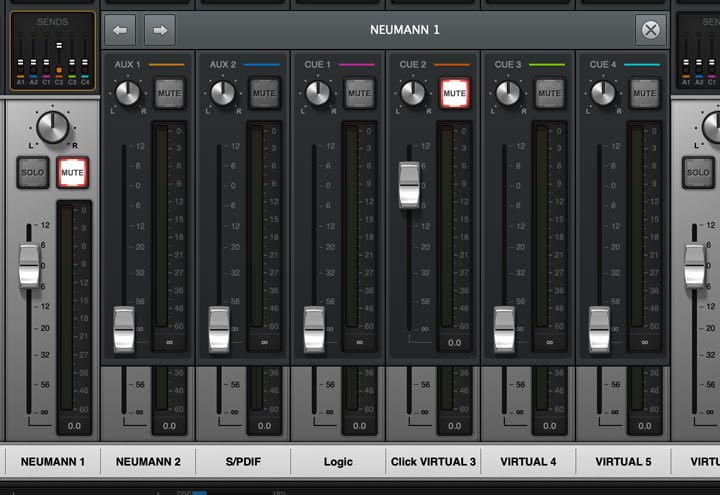The image size is (720, 495).
Task: Click the CUE 1 pan knob
Action: (x=318, y=93)
